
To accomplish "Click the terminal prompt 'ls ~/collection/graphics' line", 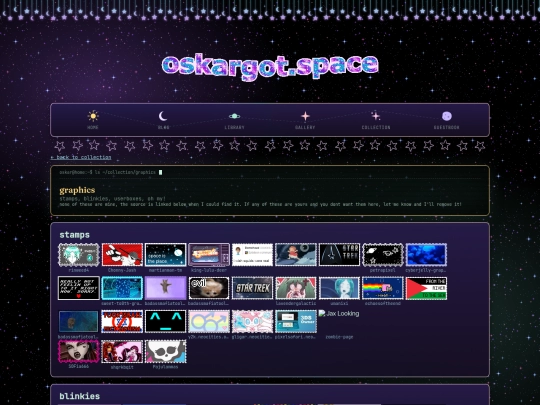I will tap(107, 172).
